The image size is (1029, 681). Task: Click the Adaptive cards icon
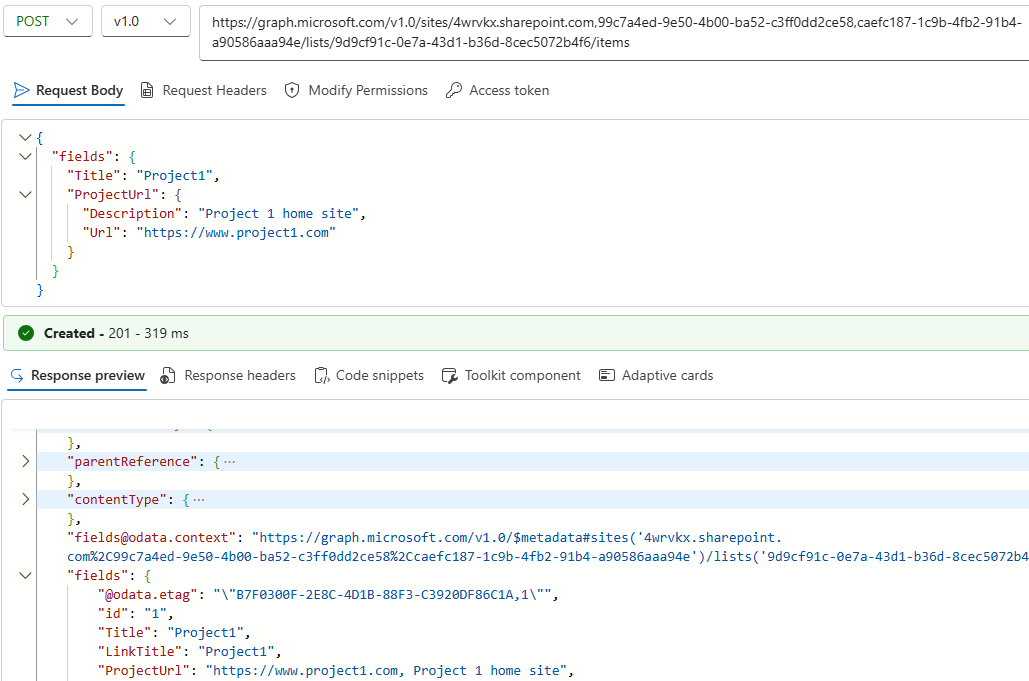point(607,375)
